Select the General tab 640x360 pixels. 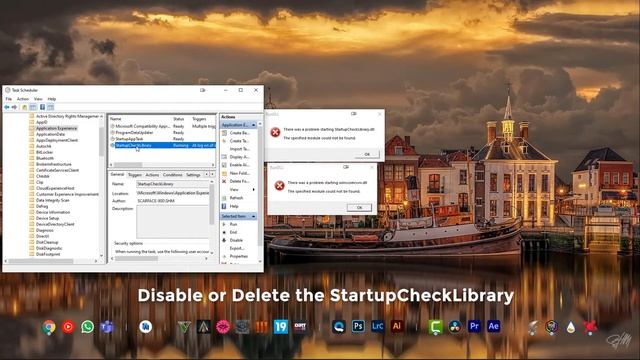[x=117, y=174]
